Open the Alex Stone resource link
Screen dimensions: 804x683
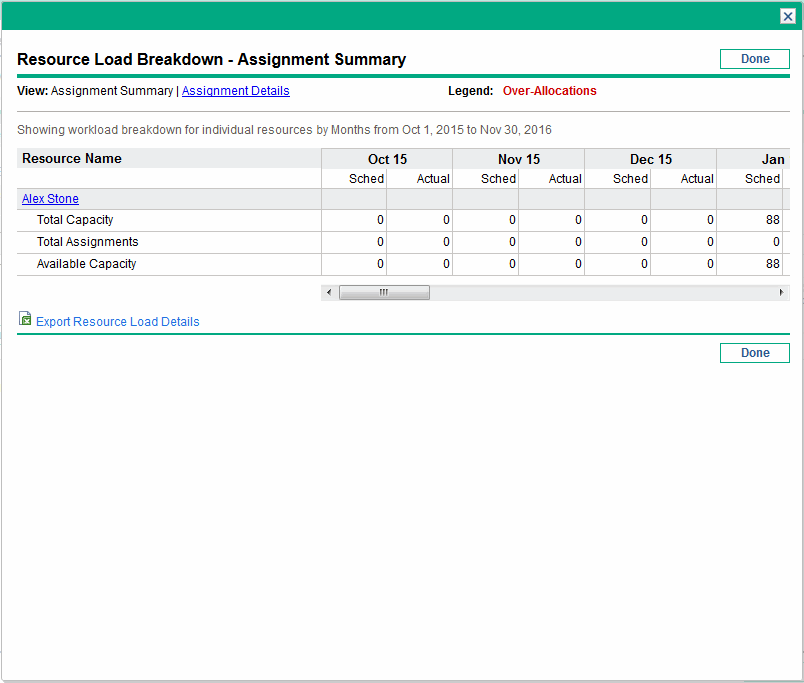pos(50,199)
